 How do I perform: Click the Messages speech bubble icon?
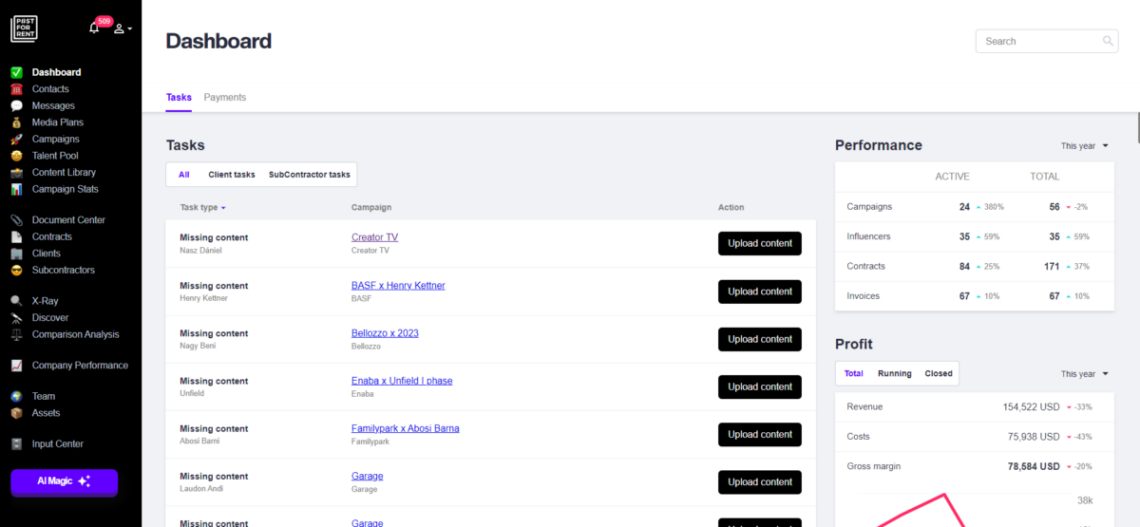(x=16, y=105)
